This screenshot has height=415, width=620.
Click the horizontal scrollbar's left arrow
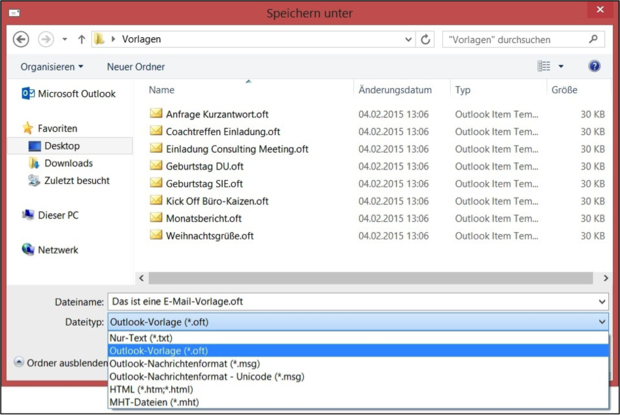(142, 278)
